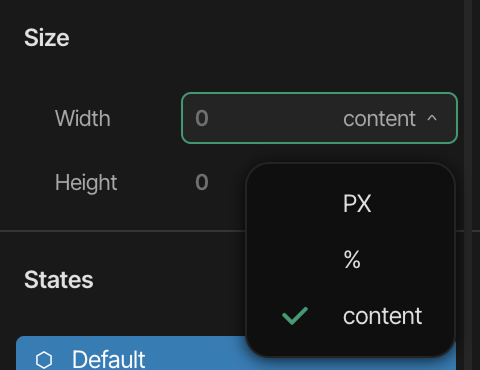Click the vertical scrollbar at the panel edge
The width and height of the screenshot is (480, 370).
point(468,185)
